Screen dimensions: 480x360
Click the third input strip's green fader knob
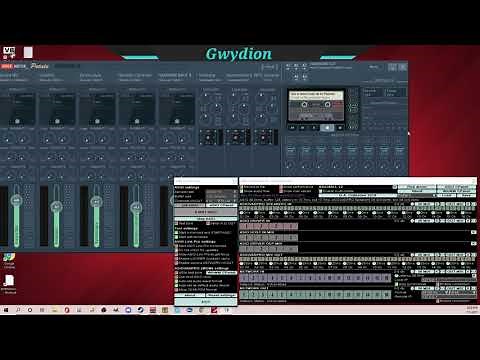pos(96,202)
